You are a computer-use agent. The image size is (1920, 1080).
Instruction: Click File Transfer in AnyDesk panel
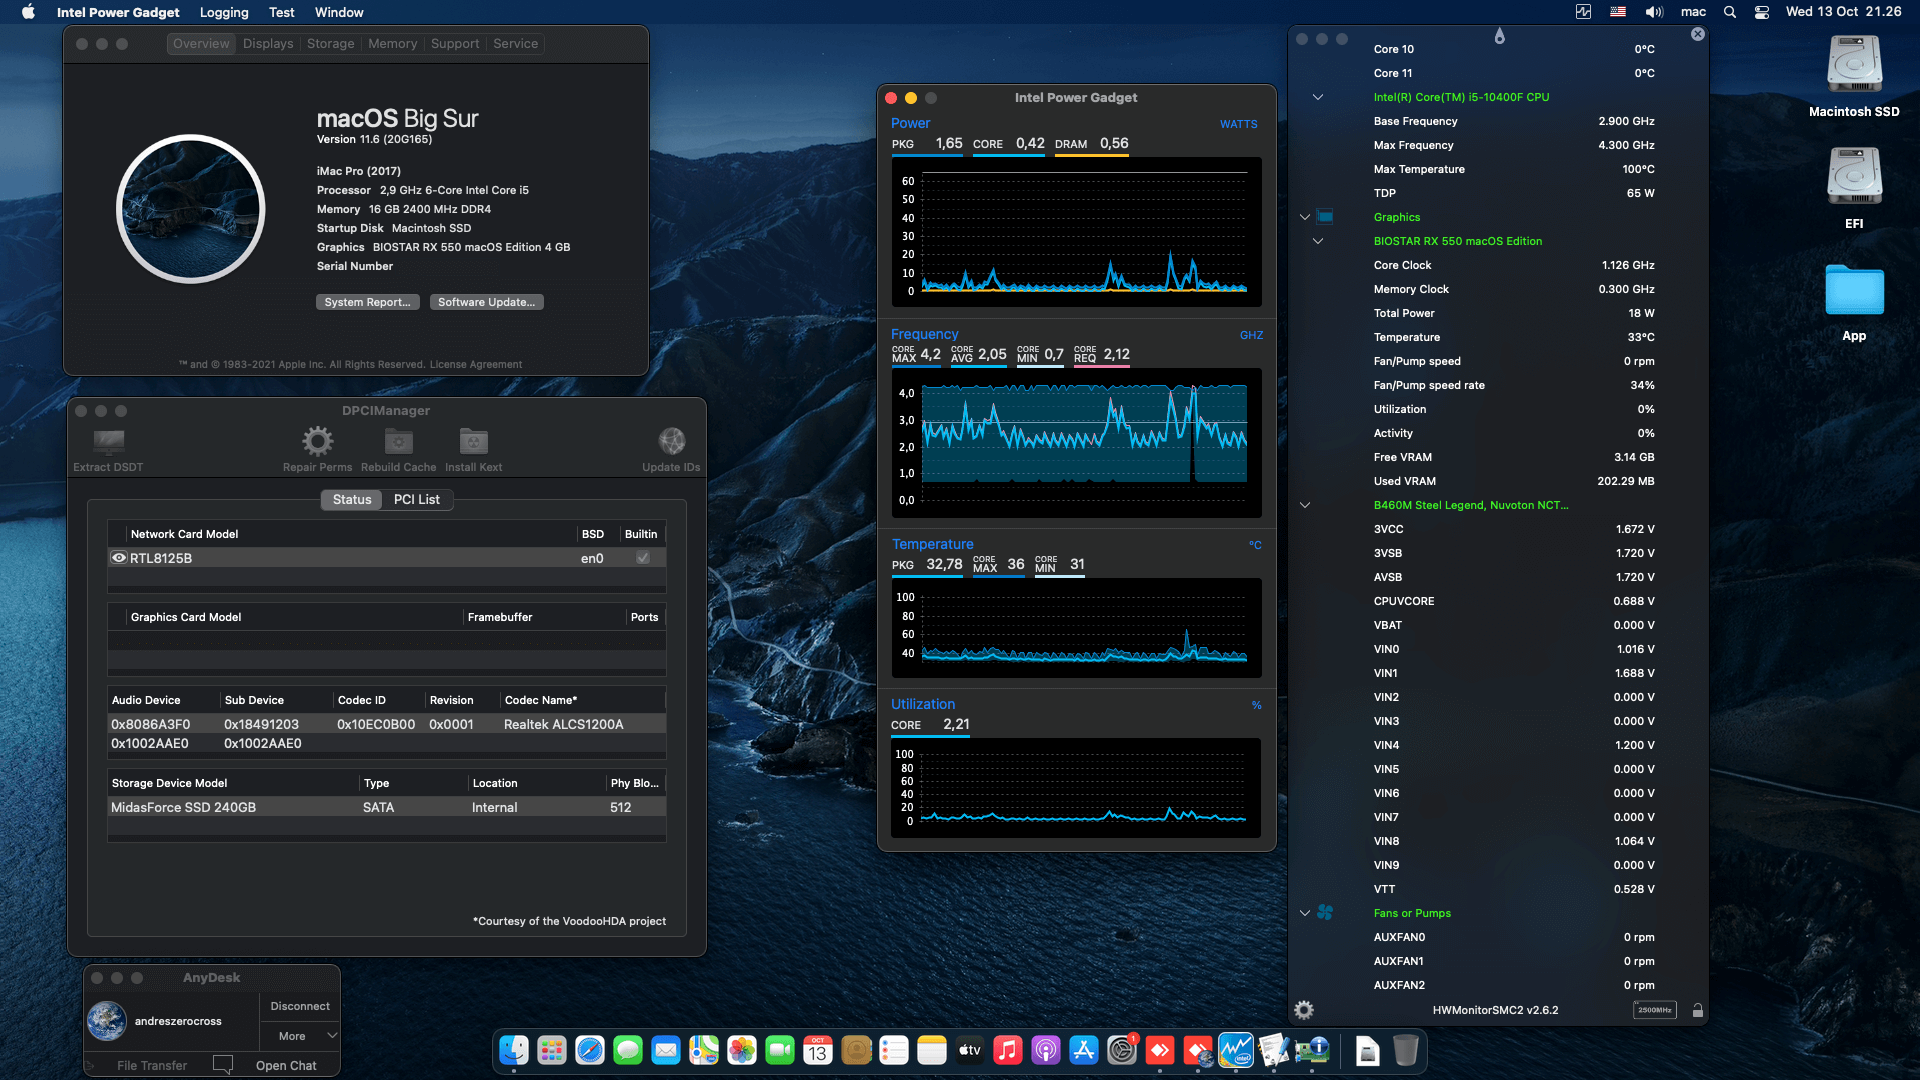pos(152,1066)
